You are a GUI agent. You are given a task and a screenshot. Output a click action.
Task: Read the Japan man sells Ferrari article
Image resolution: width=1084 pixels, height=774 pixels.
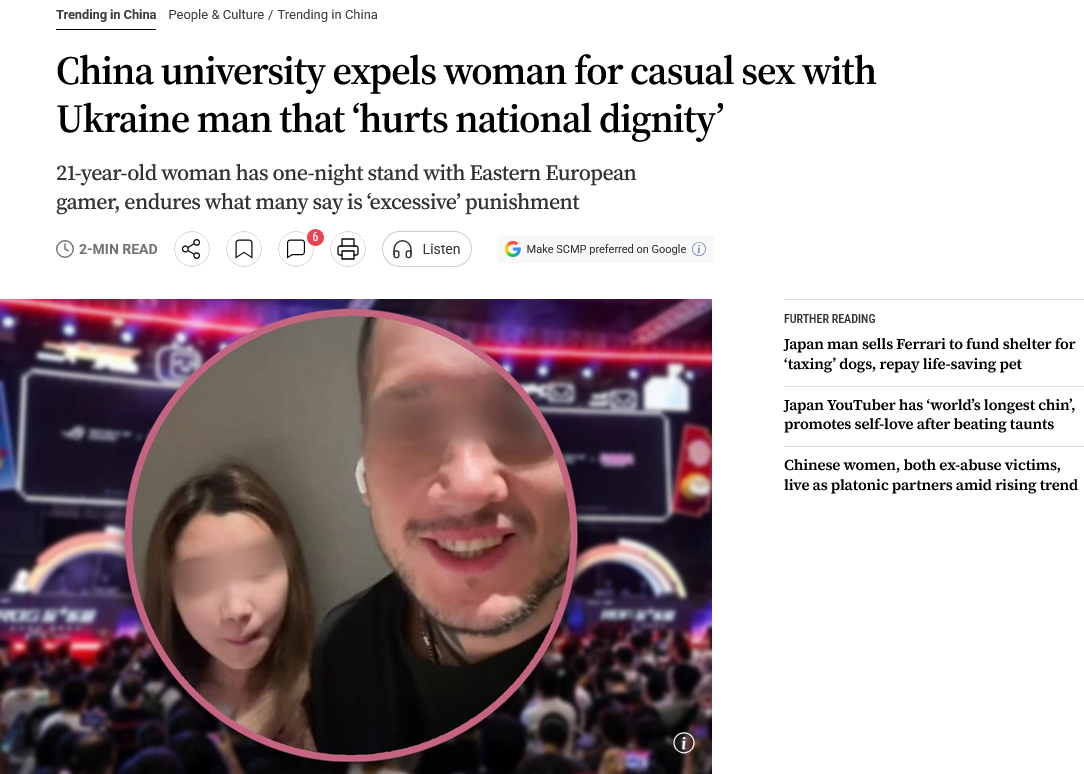point(929,354)
